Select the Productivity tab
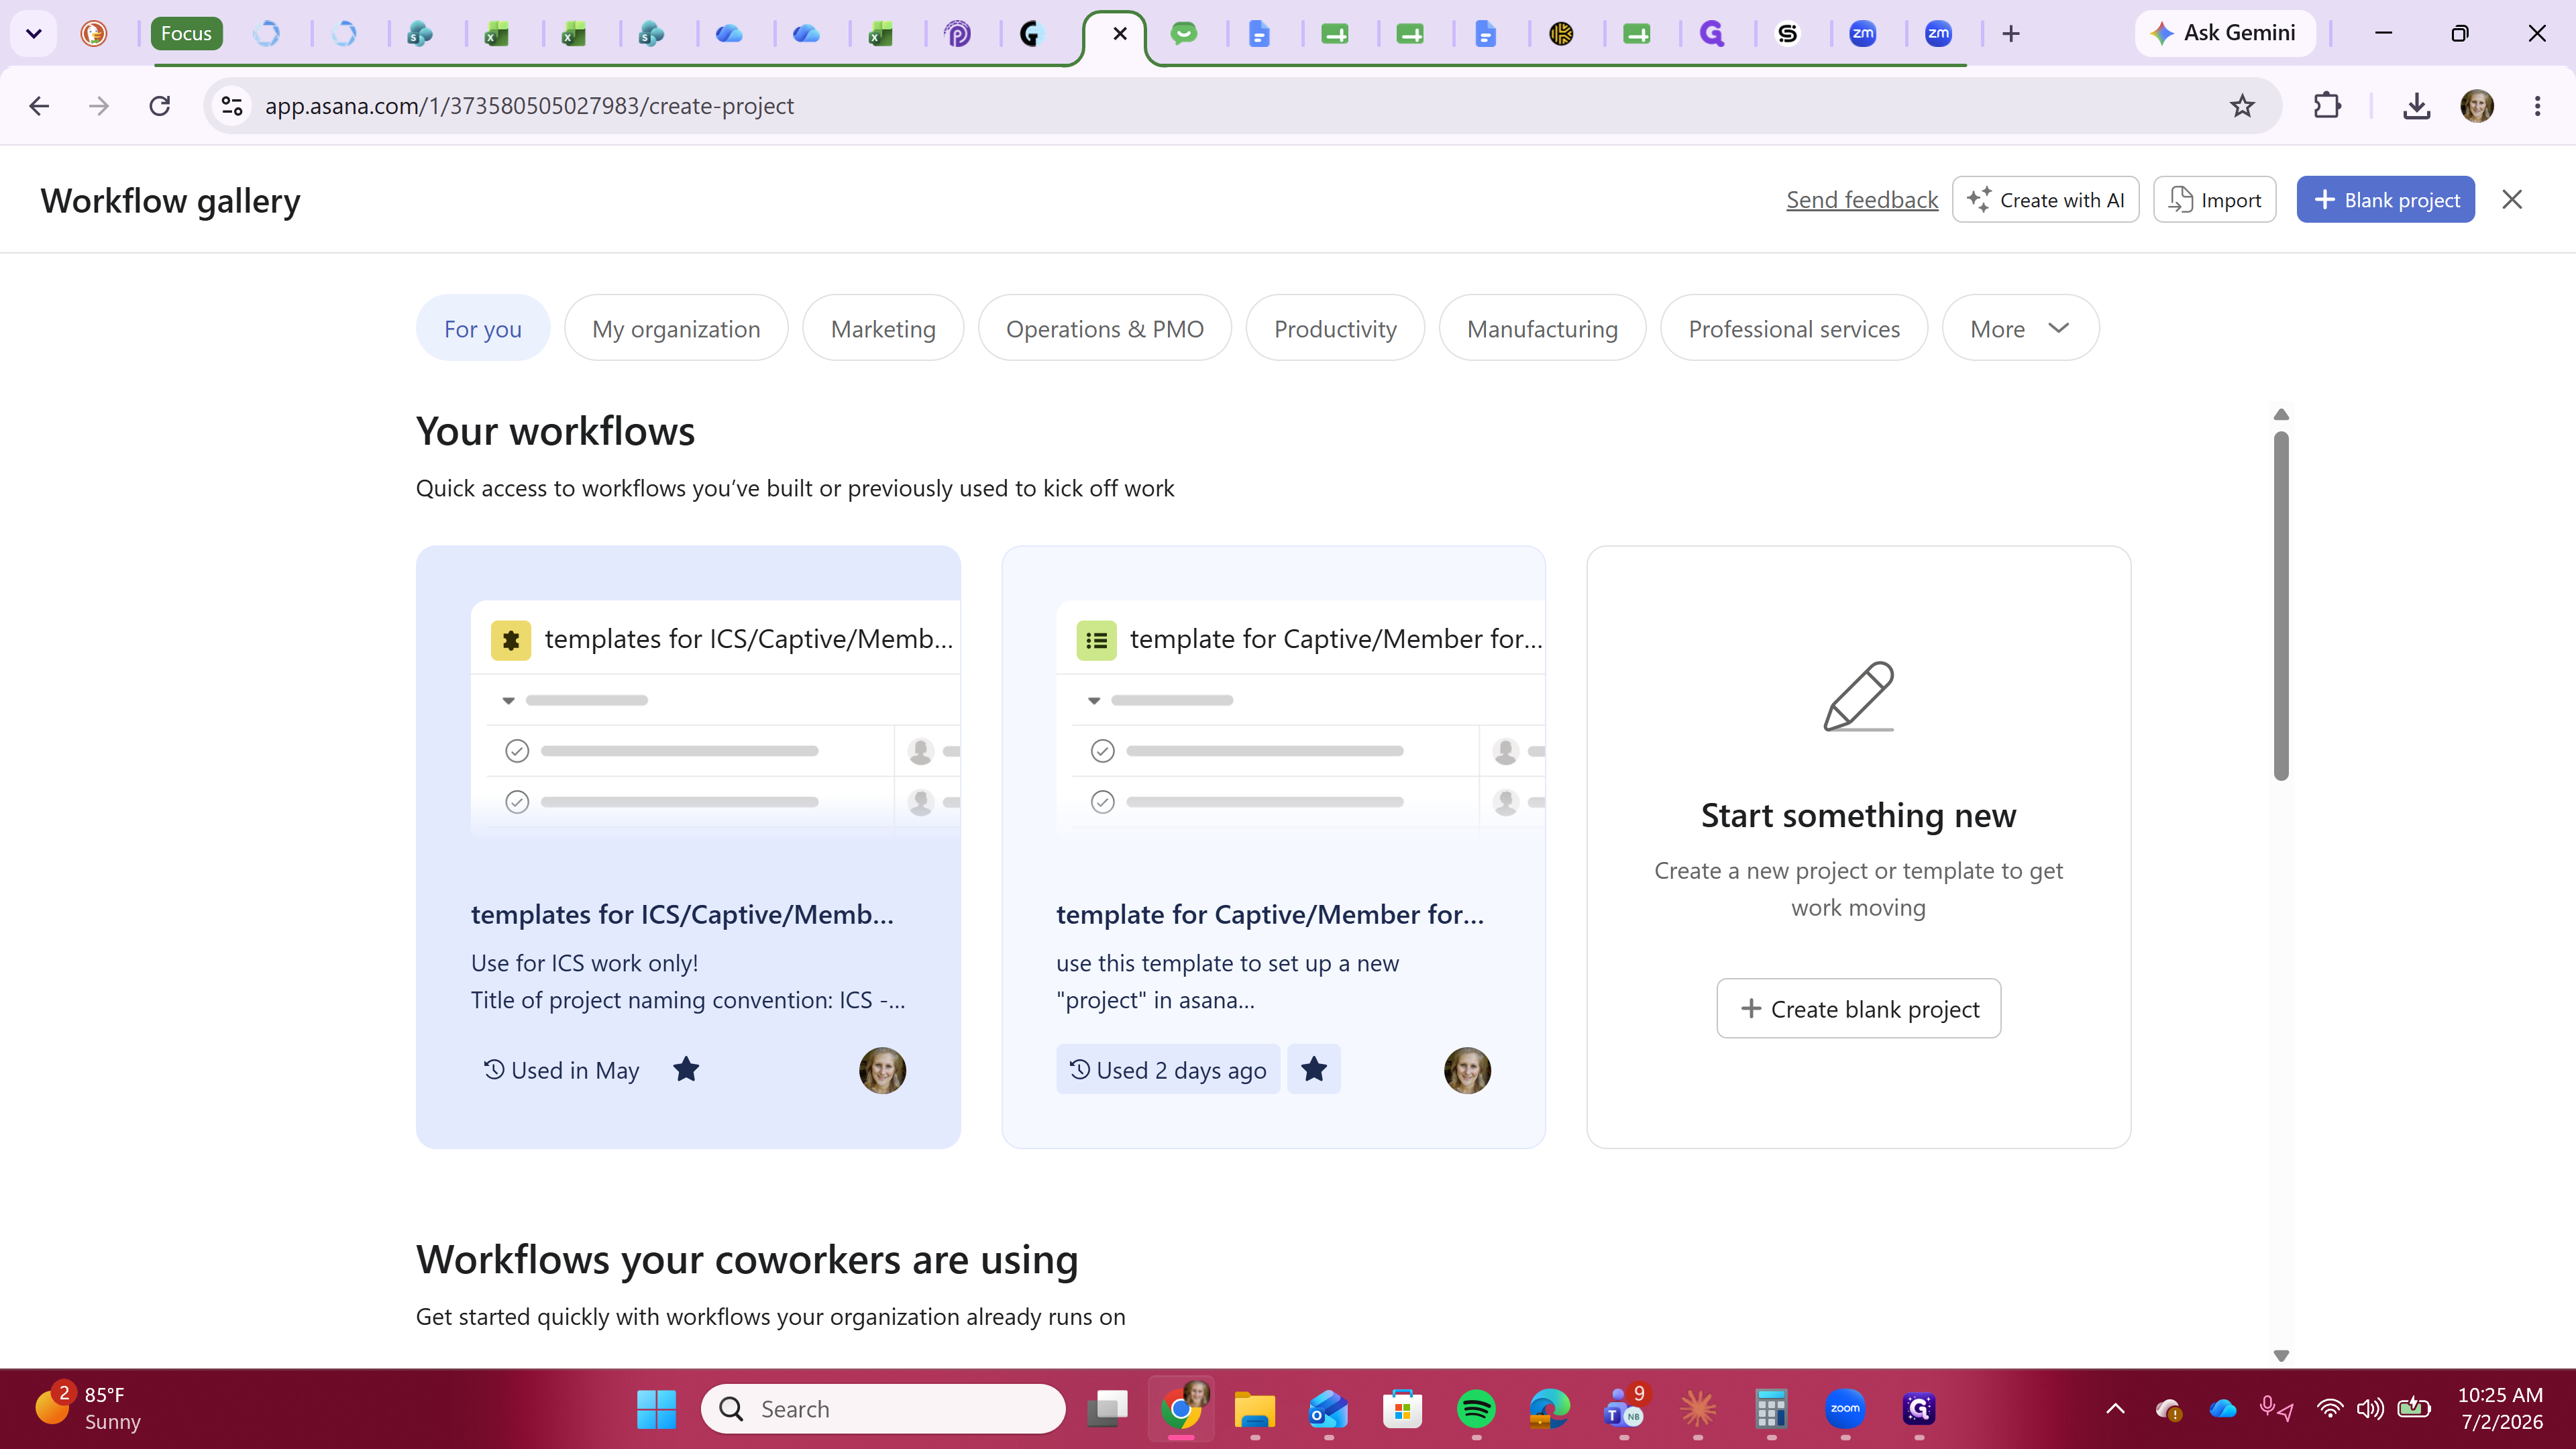Image resolution: width=2576 pixels, height=1449 pixels. pyautogui.click(x=1335, y=328)
